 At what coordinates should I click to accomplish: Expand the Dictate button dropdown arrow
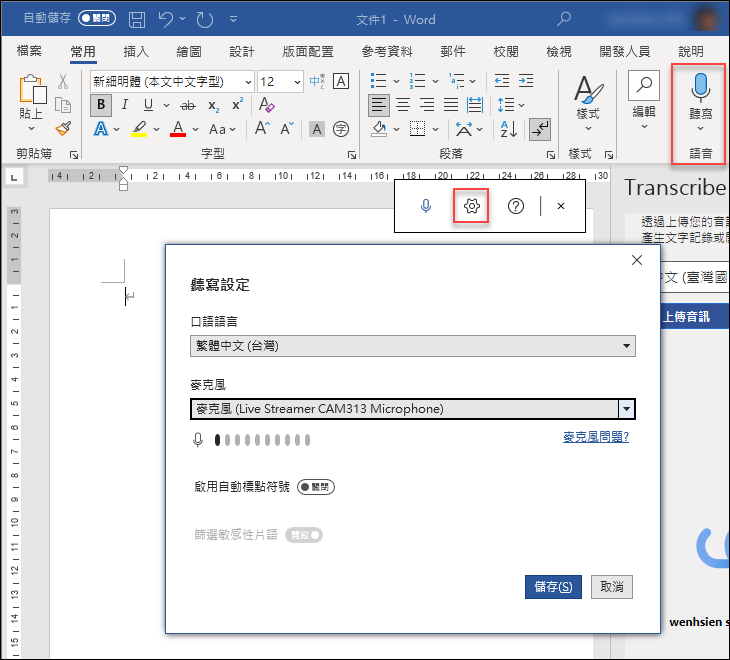700,128
